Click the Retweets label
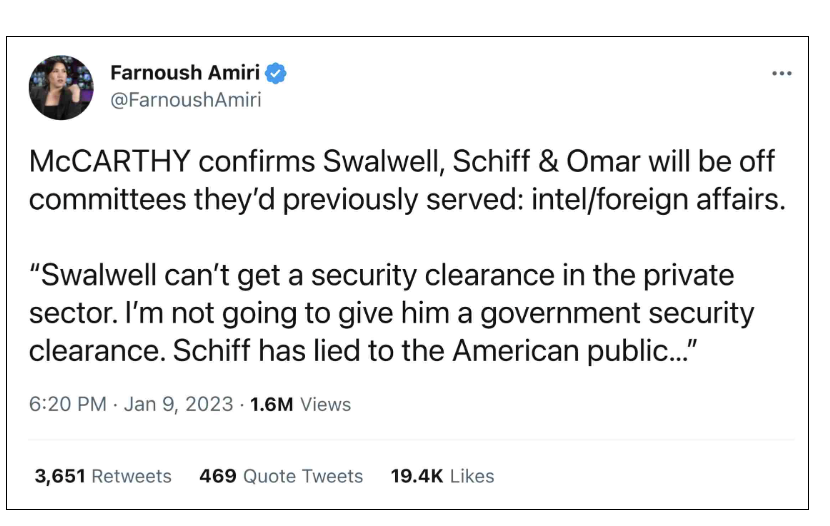Viewport: 830px width, 526px height. pos(132,476)
